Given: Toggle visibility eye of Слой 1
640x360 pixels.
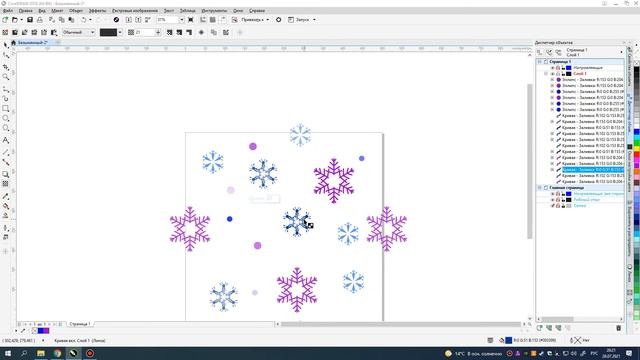Looking at the screenshot, I should click(553, 73).
